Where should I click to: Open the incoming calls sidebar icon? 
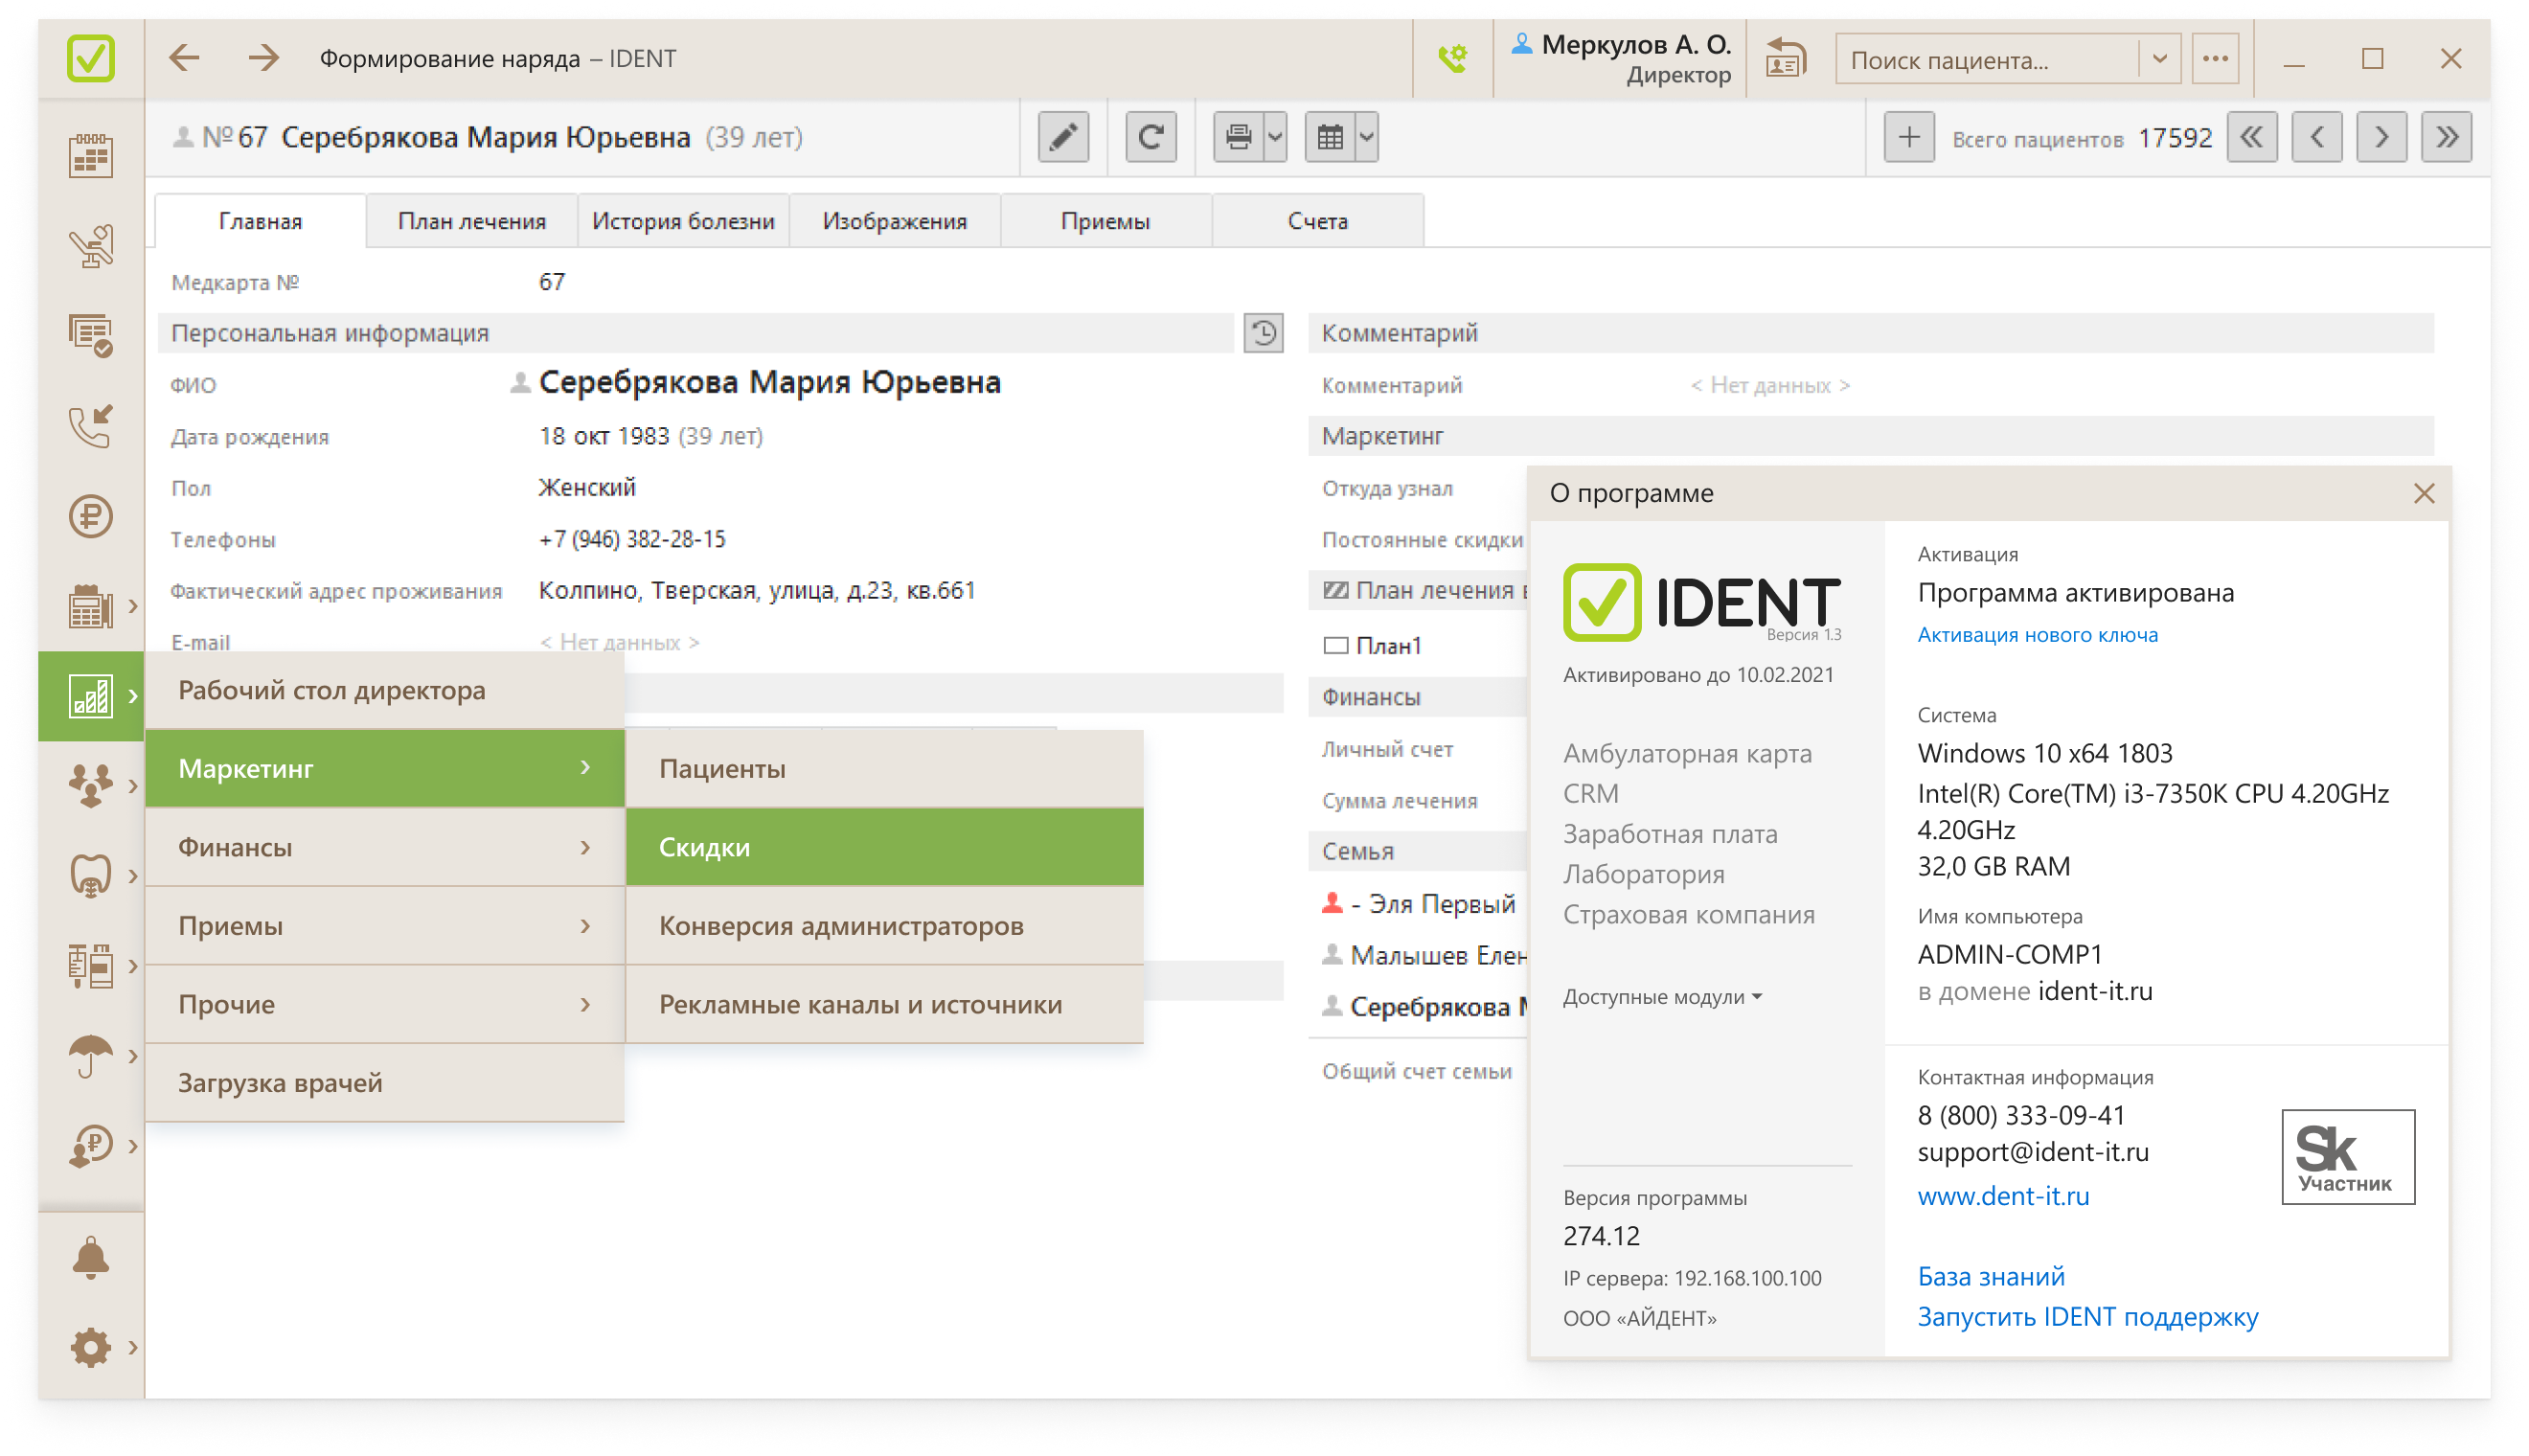[x=90, y=426]
